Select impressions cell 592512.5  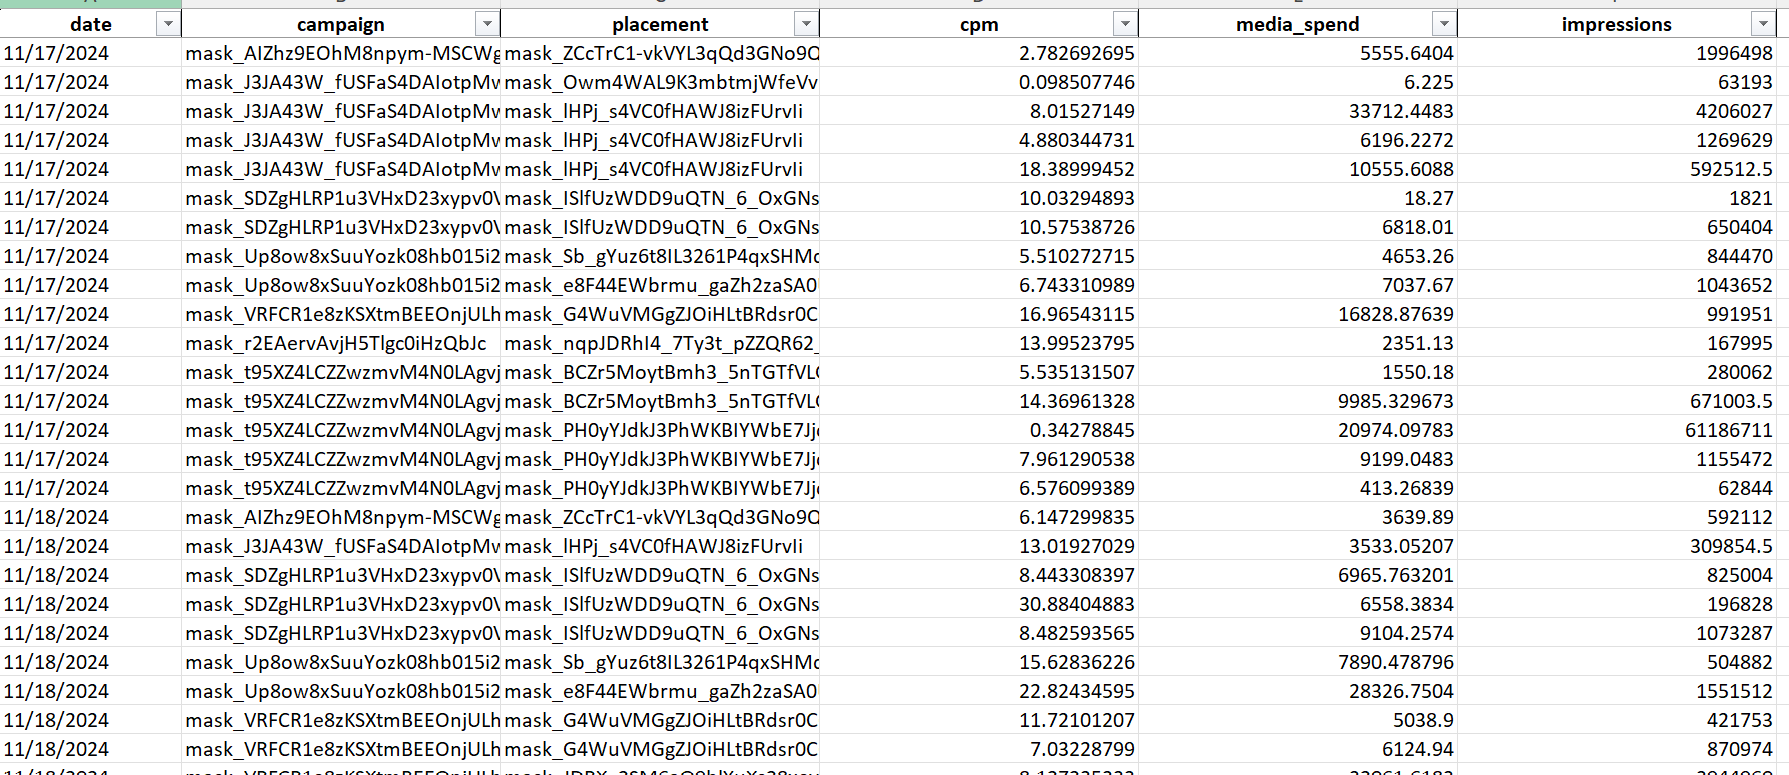pyautogui.click(x=1617, y=169)
